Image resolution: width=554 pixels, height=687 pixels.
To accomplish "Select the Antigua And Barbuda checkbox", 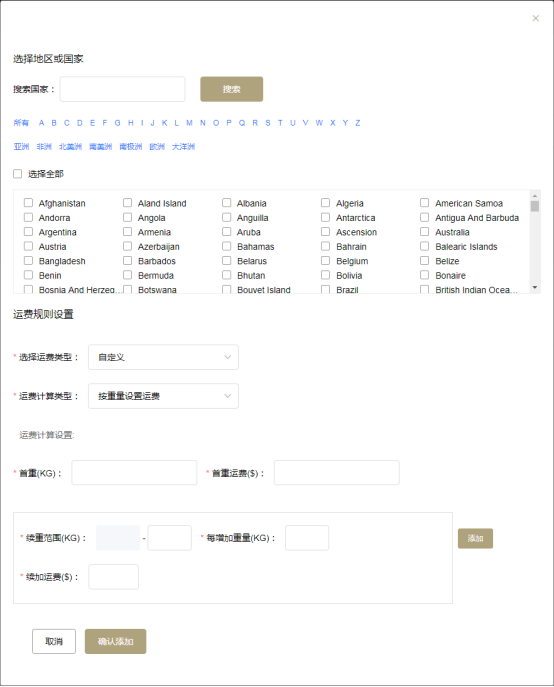I will (425, 217).
